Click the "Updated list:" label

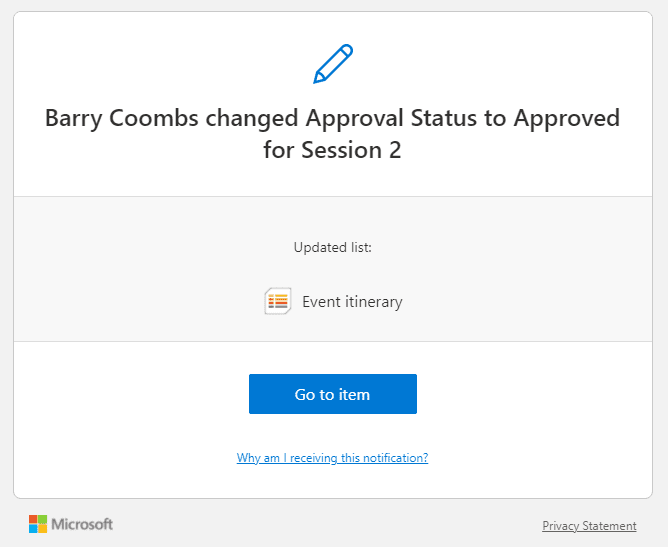(x=333, y=247)
